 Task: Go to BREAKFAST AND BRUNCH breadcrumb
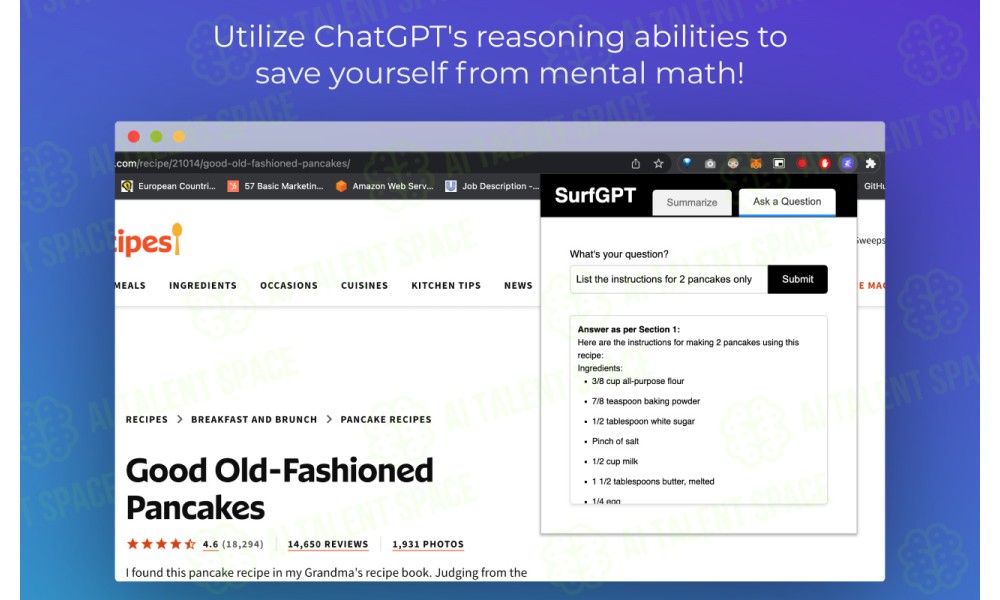254,420
